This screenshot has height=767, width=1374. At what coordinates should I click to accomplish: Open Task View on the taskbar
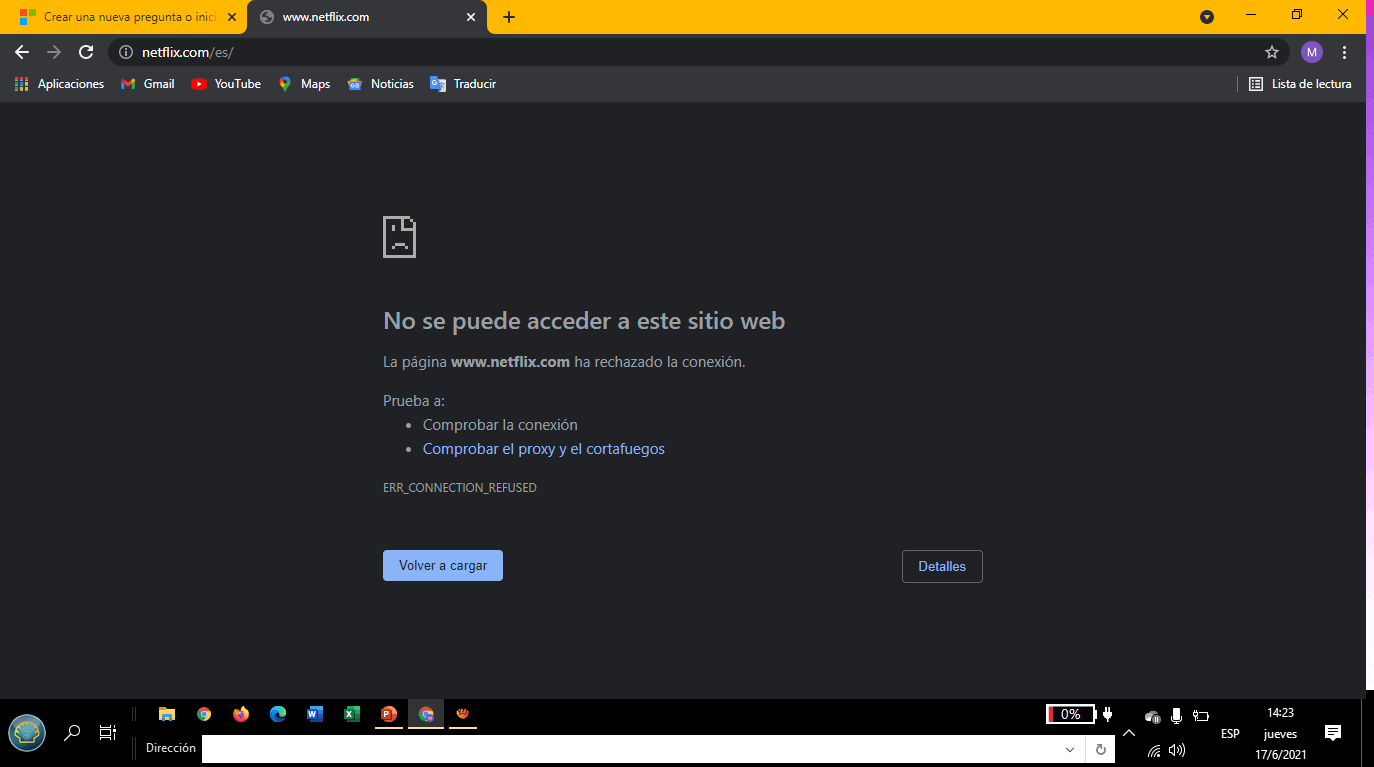point(108,733)
